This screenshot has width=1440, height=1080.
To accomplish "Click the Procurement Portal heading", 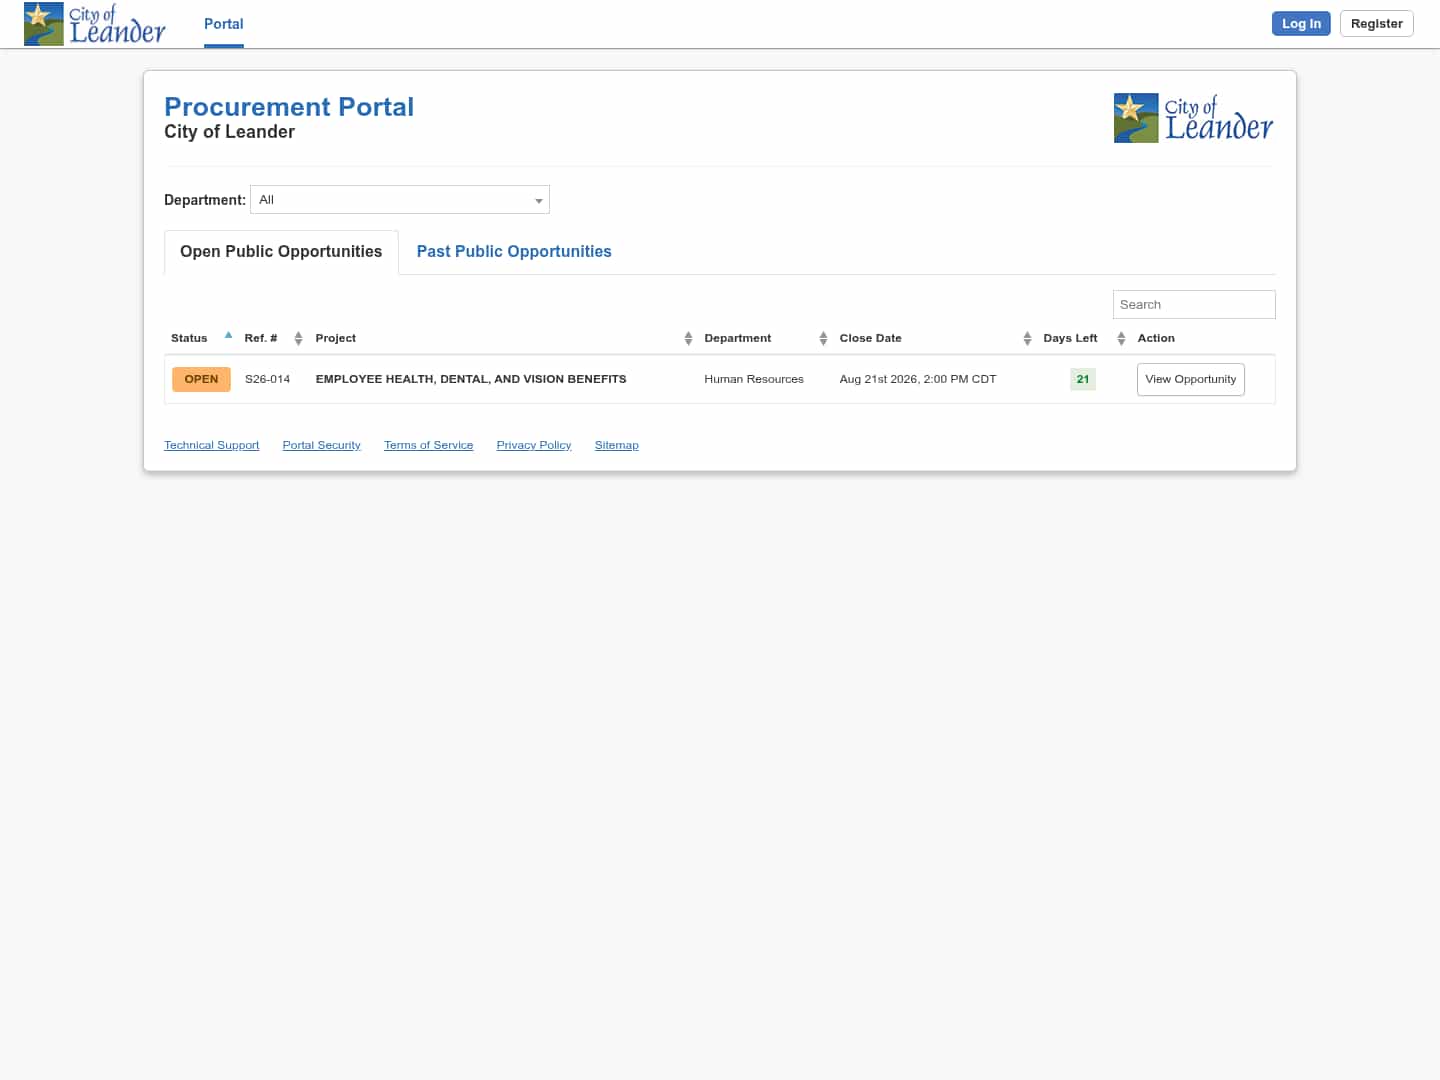I will pyautogui.click(x=289, y=107).
